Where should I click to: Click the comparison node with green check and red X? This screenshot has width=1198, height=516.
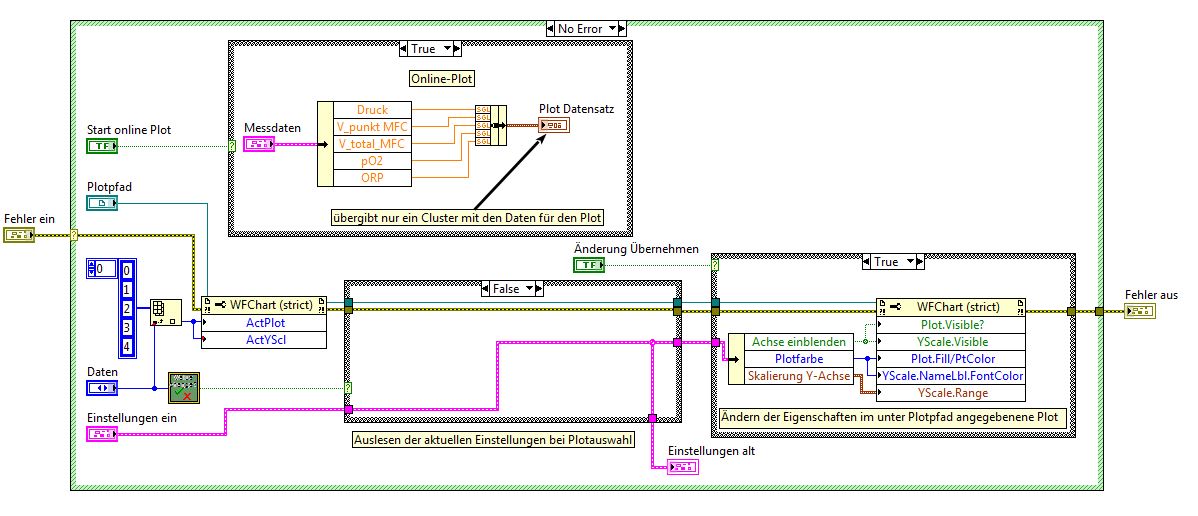pos(183,388)
